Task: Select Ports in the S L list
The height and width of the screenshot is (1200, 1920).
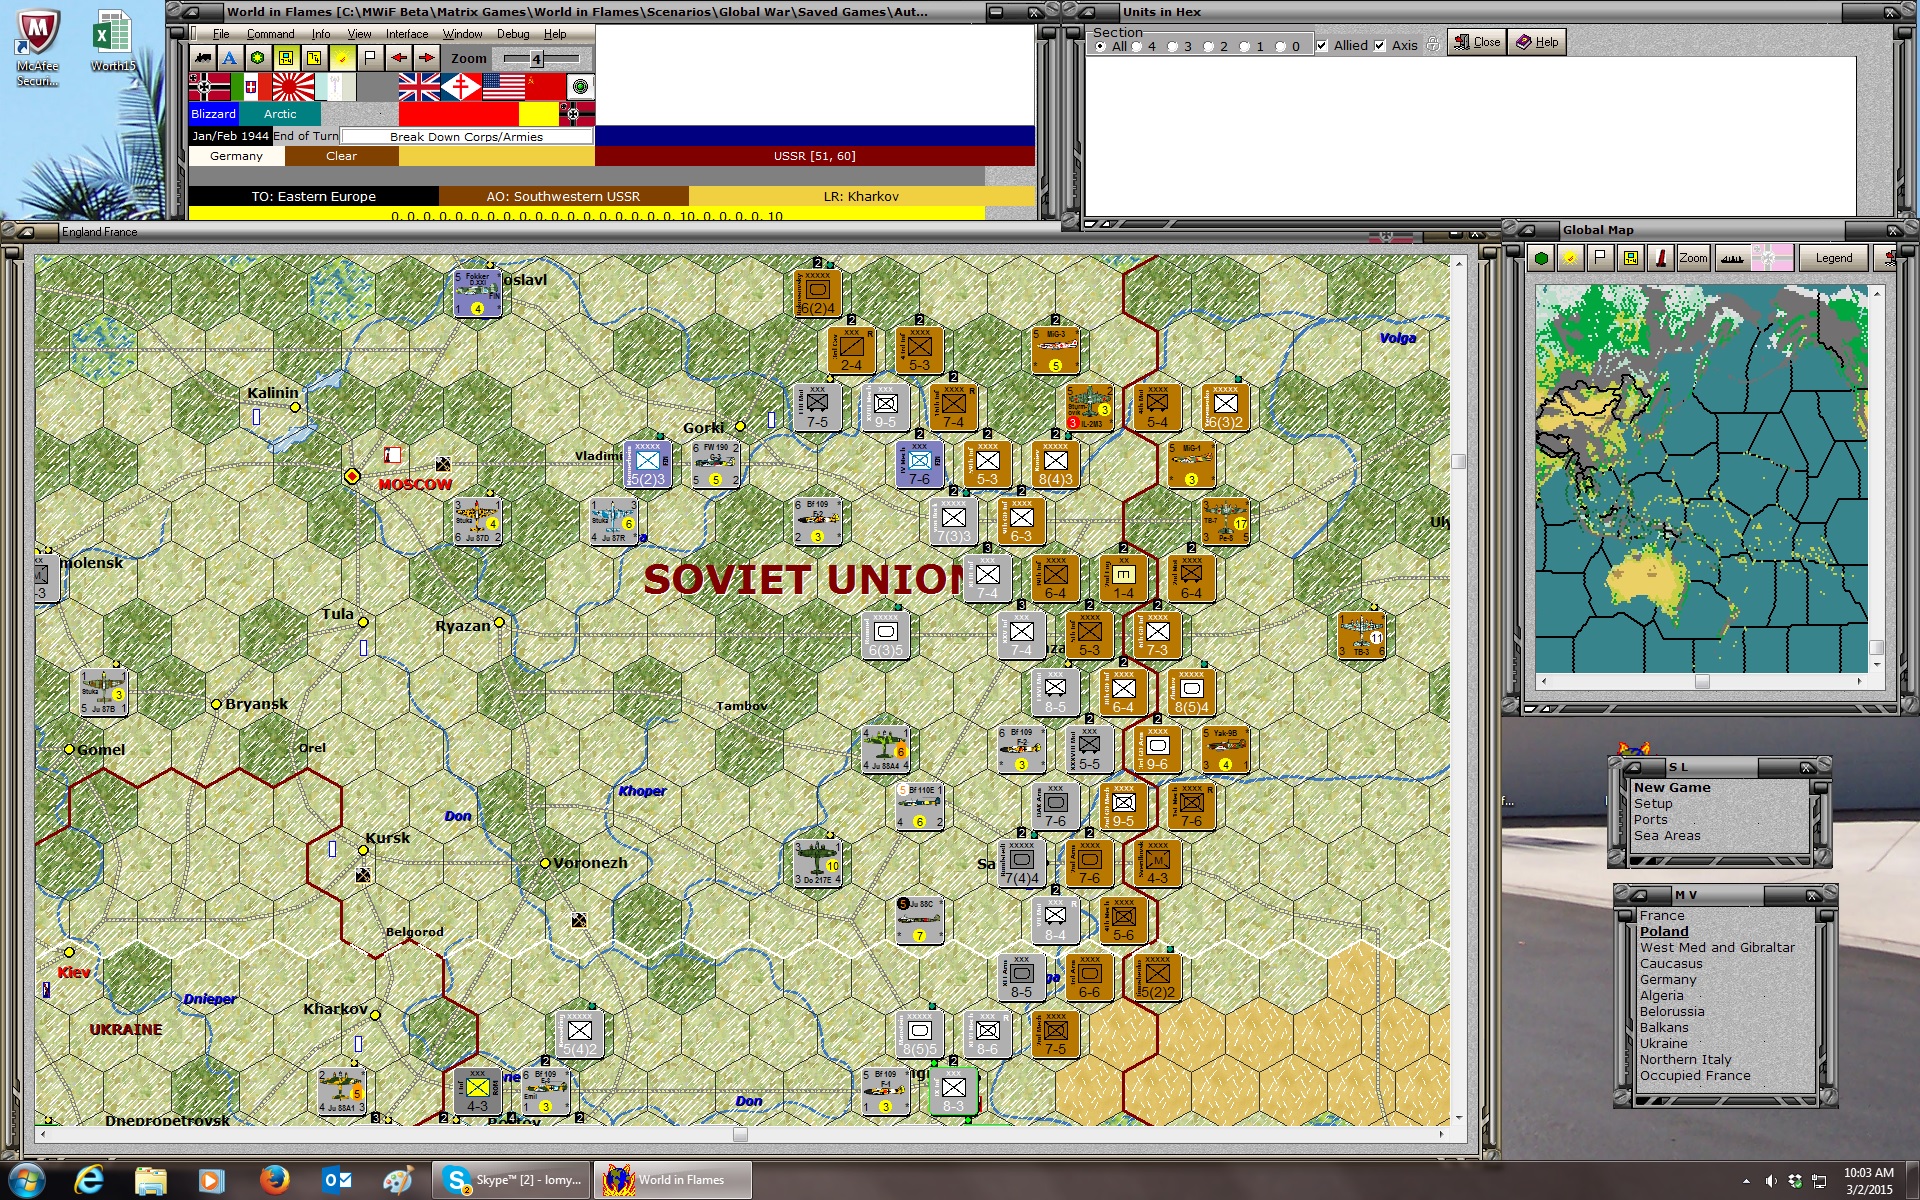Action: click(1650, 820)
